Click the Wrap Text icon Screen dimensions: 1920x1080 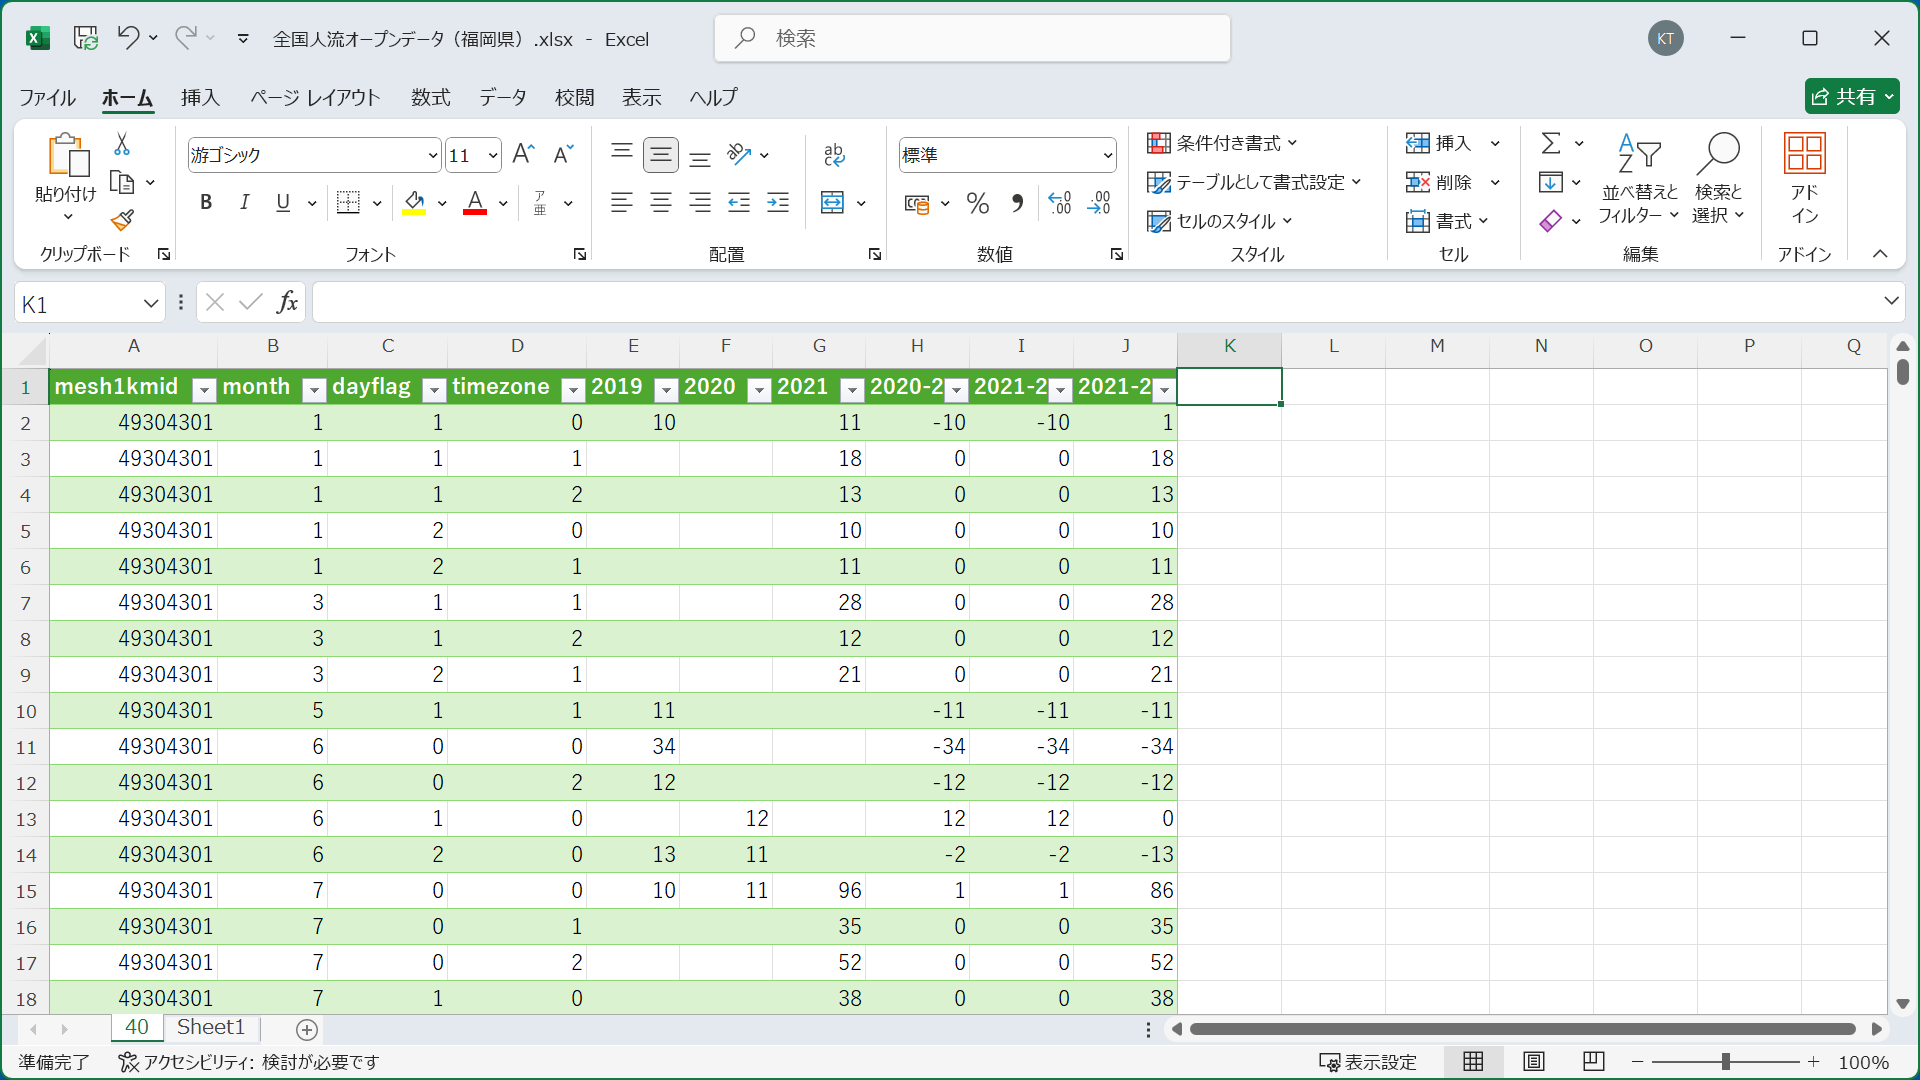(834, 154)
